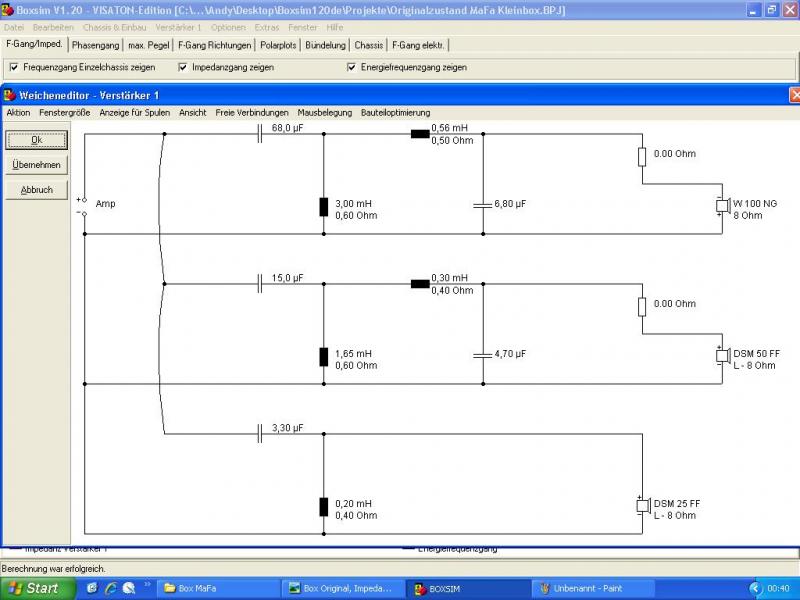Open the Fenstergröße menu
The width and height of the screenshot is (800, 600).
[x=65, y=112]
